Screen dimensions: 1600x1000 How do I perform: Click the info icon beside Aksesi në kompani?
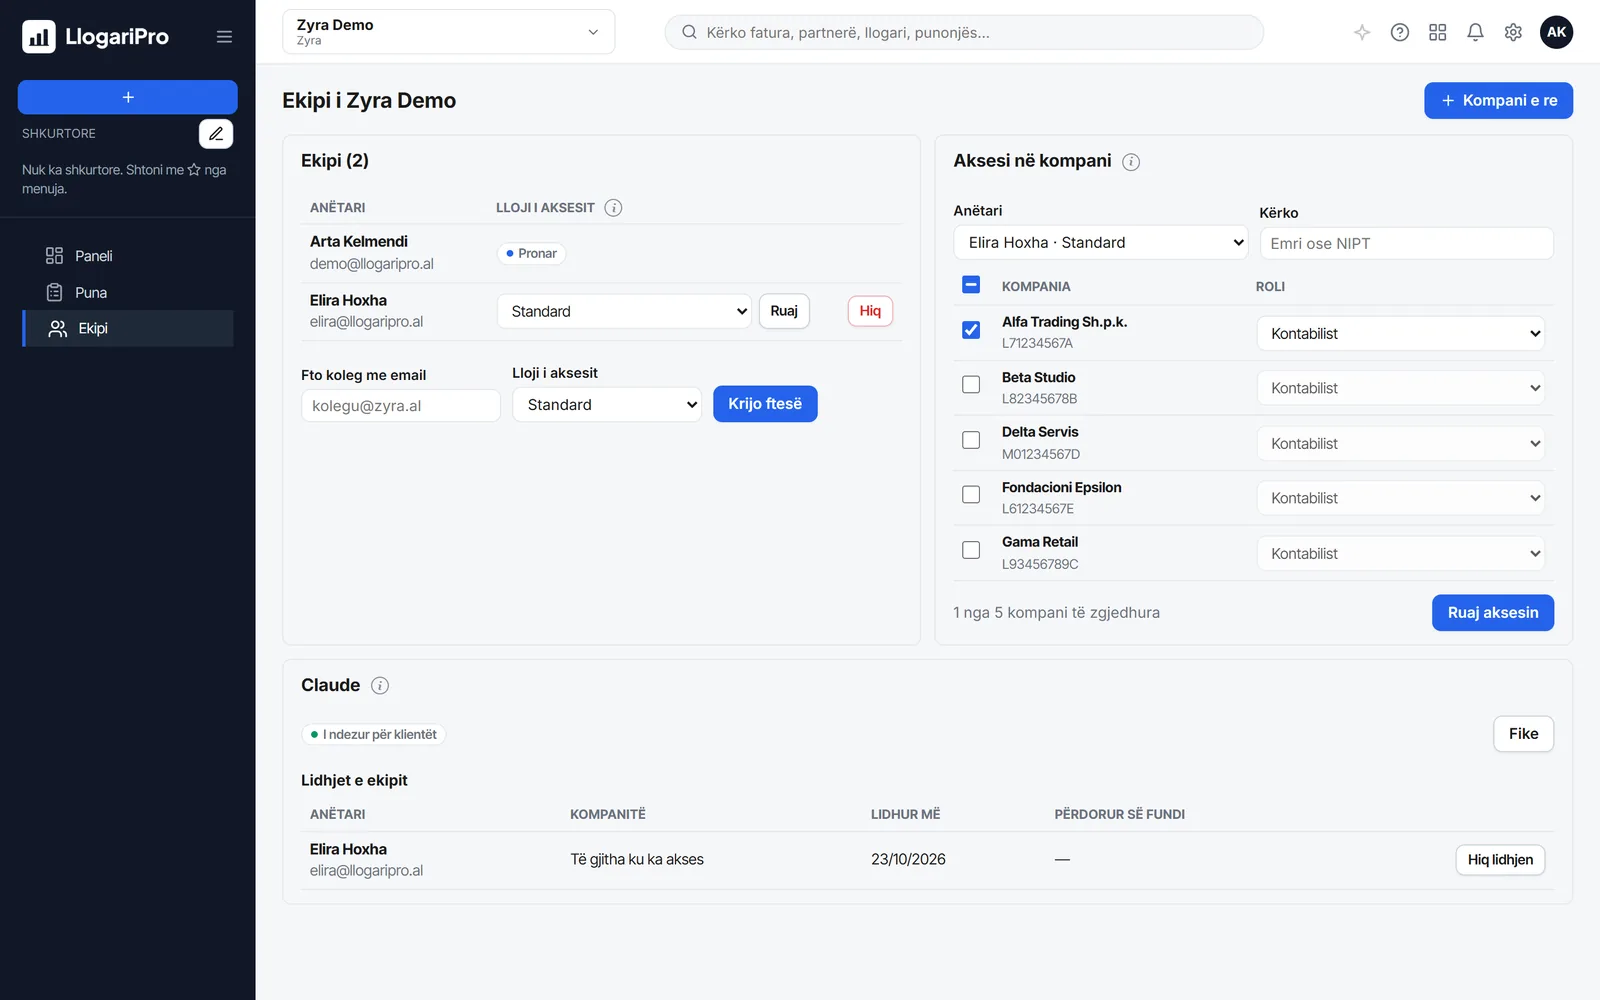click(x=1131, y=162)
